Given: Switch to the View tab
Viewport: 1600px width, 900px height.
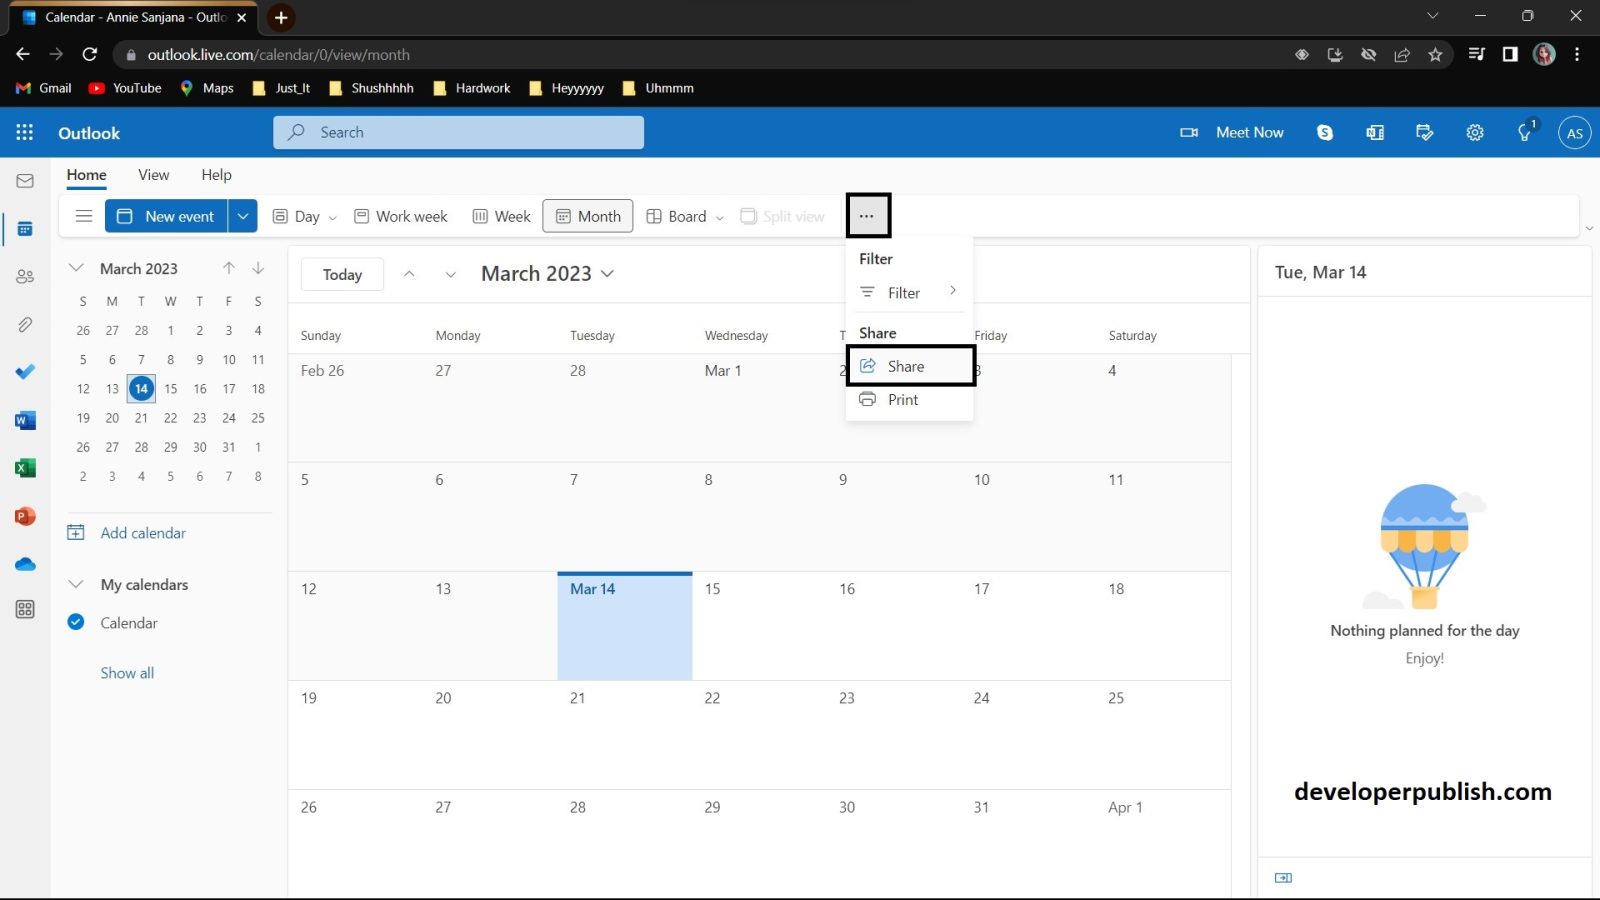Looking at the screenshot, I should (x=153, y=174).
